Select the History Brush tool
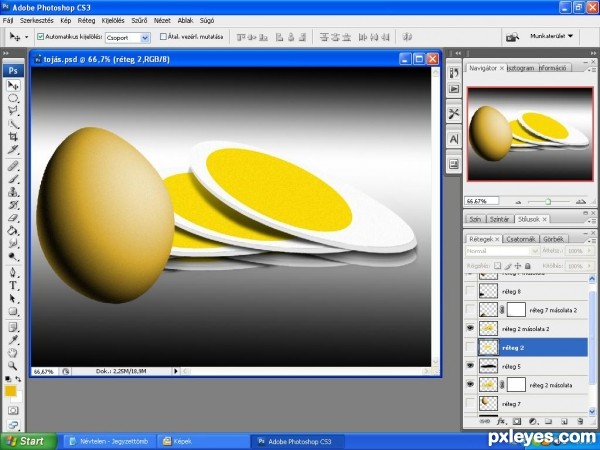 [x=13, y=205]
